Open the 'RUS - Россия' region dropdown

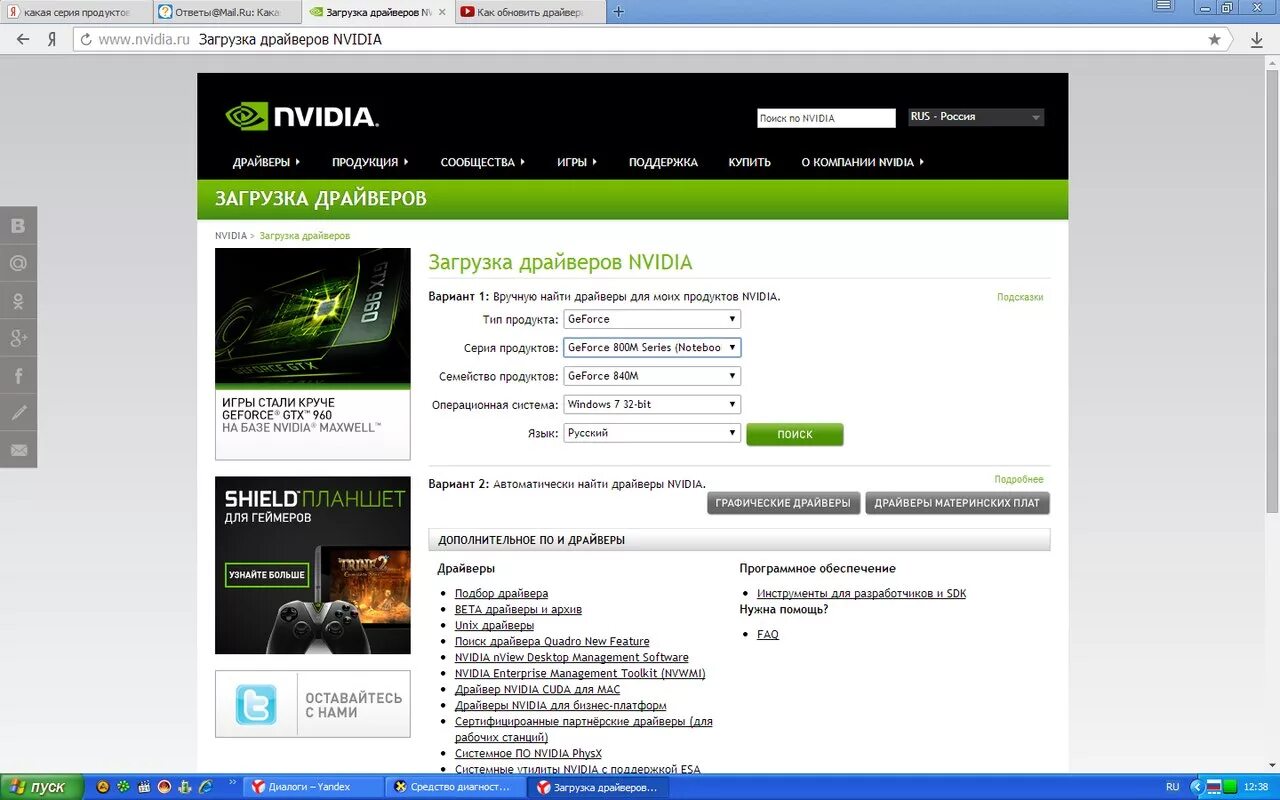point(975,117)
